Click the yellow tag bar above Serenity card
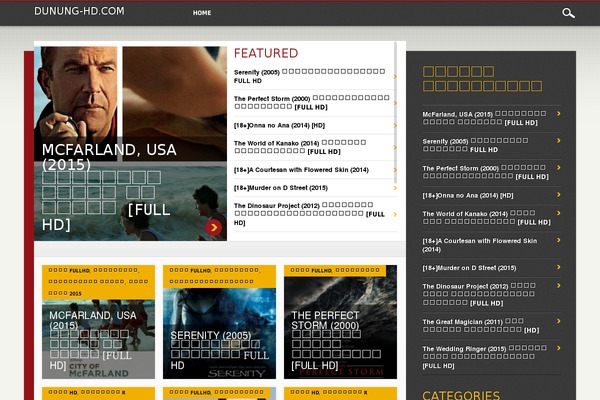The height and width of the screenshot is (400, 600). pos(219,276)
